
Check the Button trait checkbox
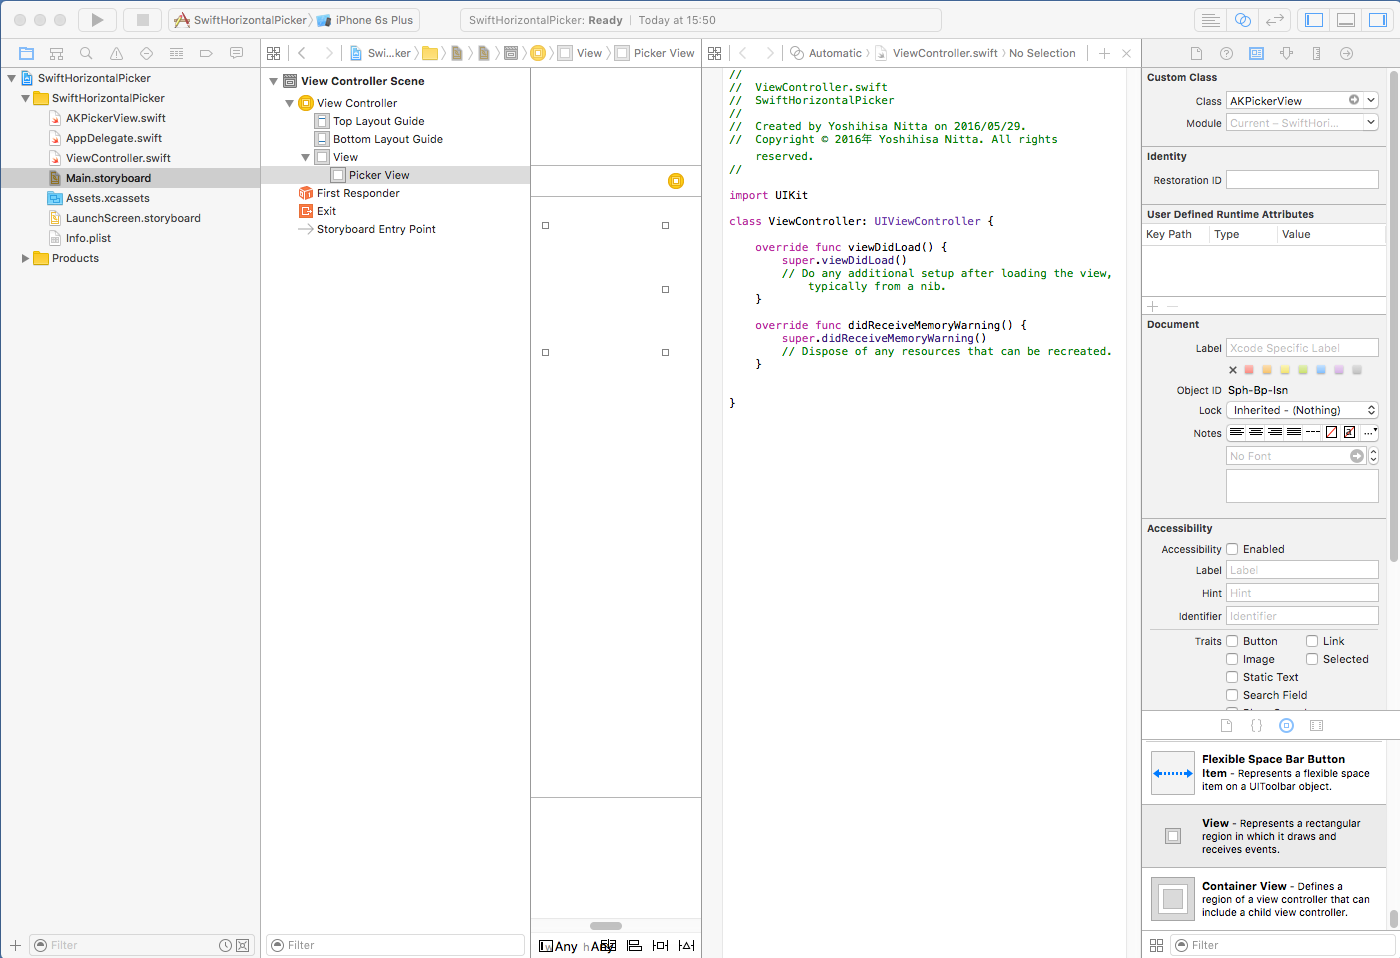(1232, 641)
